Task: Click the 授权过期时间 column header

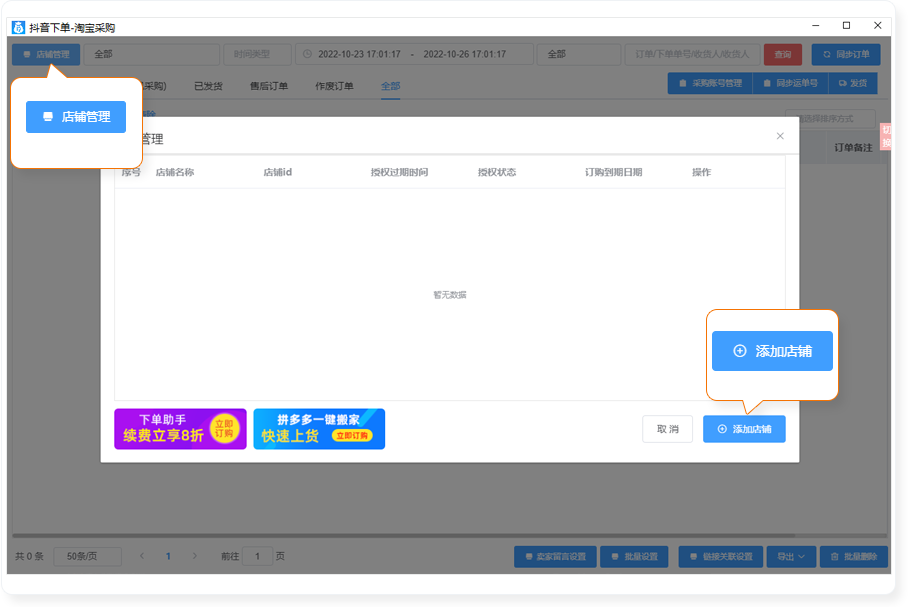Action: (x=399, y=173)
